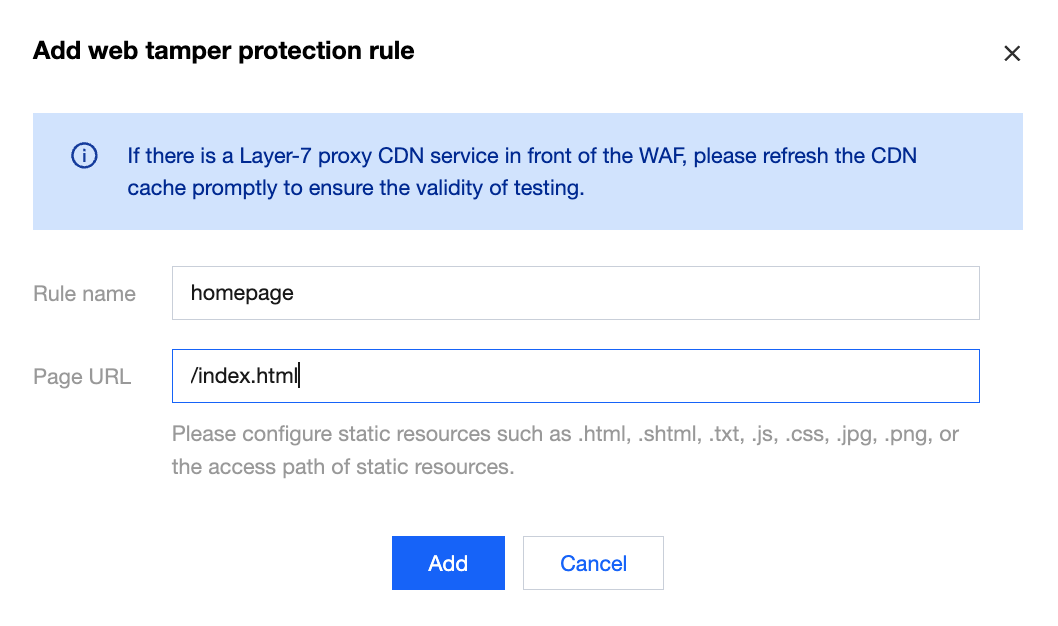Click the 'Page URL' label
Image resolution: width=1058 pixels, height=626 pixels.
pyautogui.click(x=82, y=376)
